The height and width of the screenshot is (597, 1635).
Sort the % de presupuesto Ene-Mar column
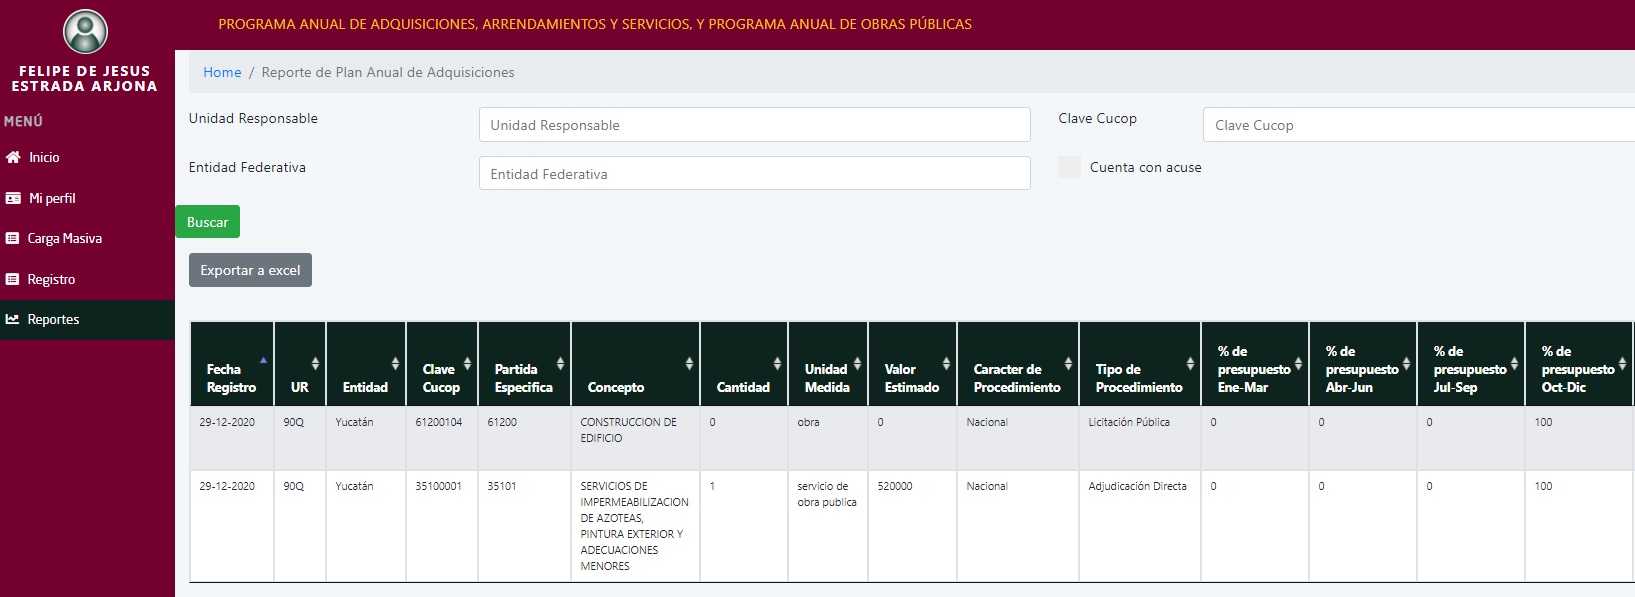[1298, 363]
